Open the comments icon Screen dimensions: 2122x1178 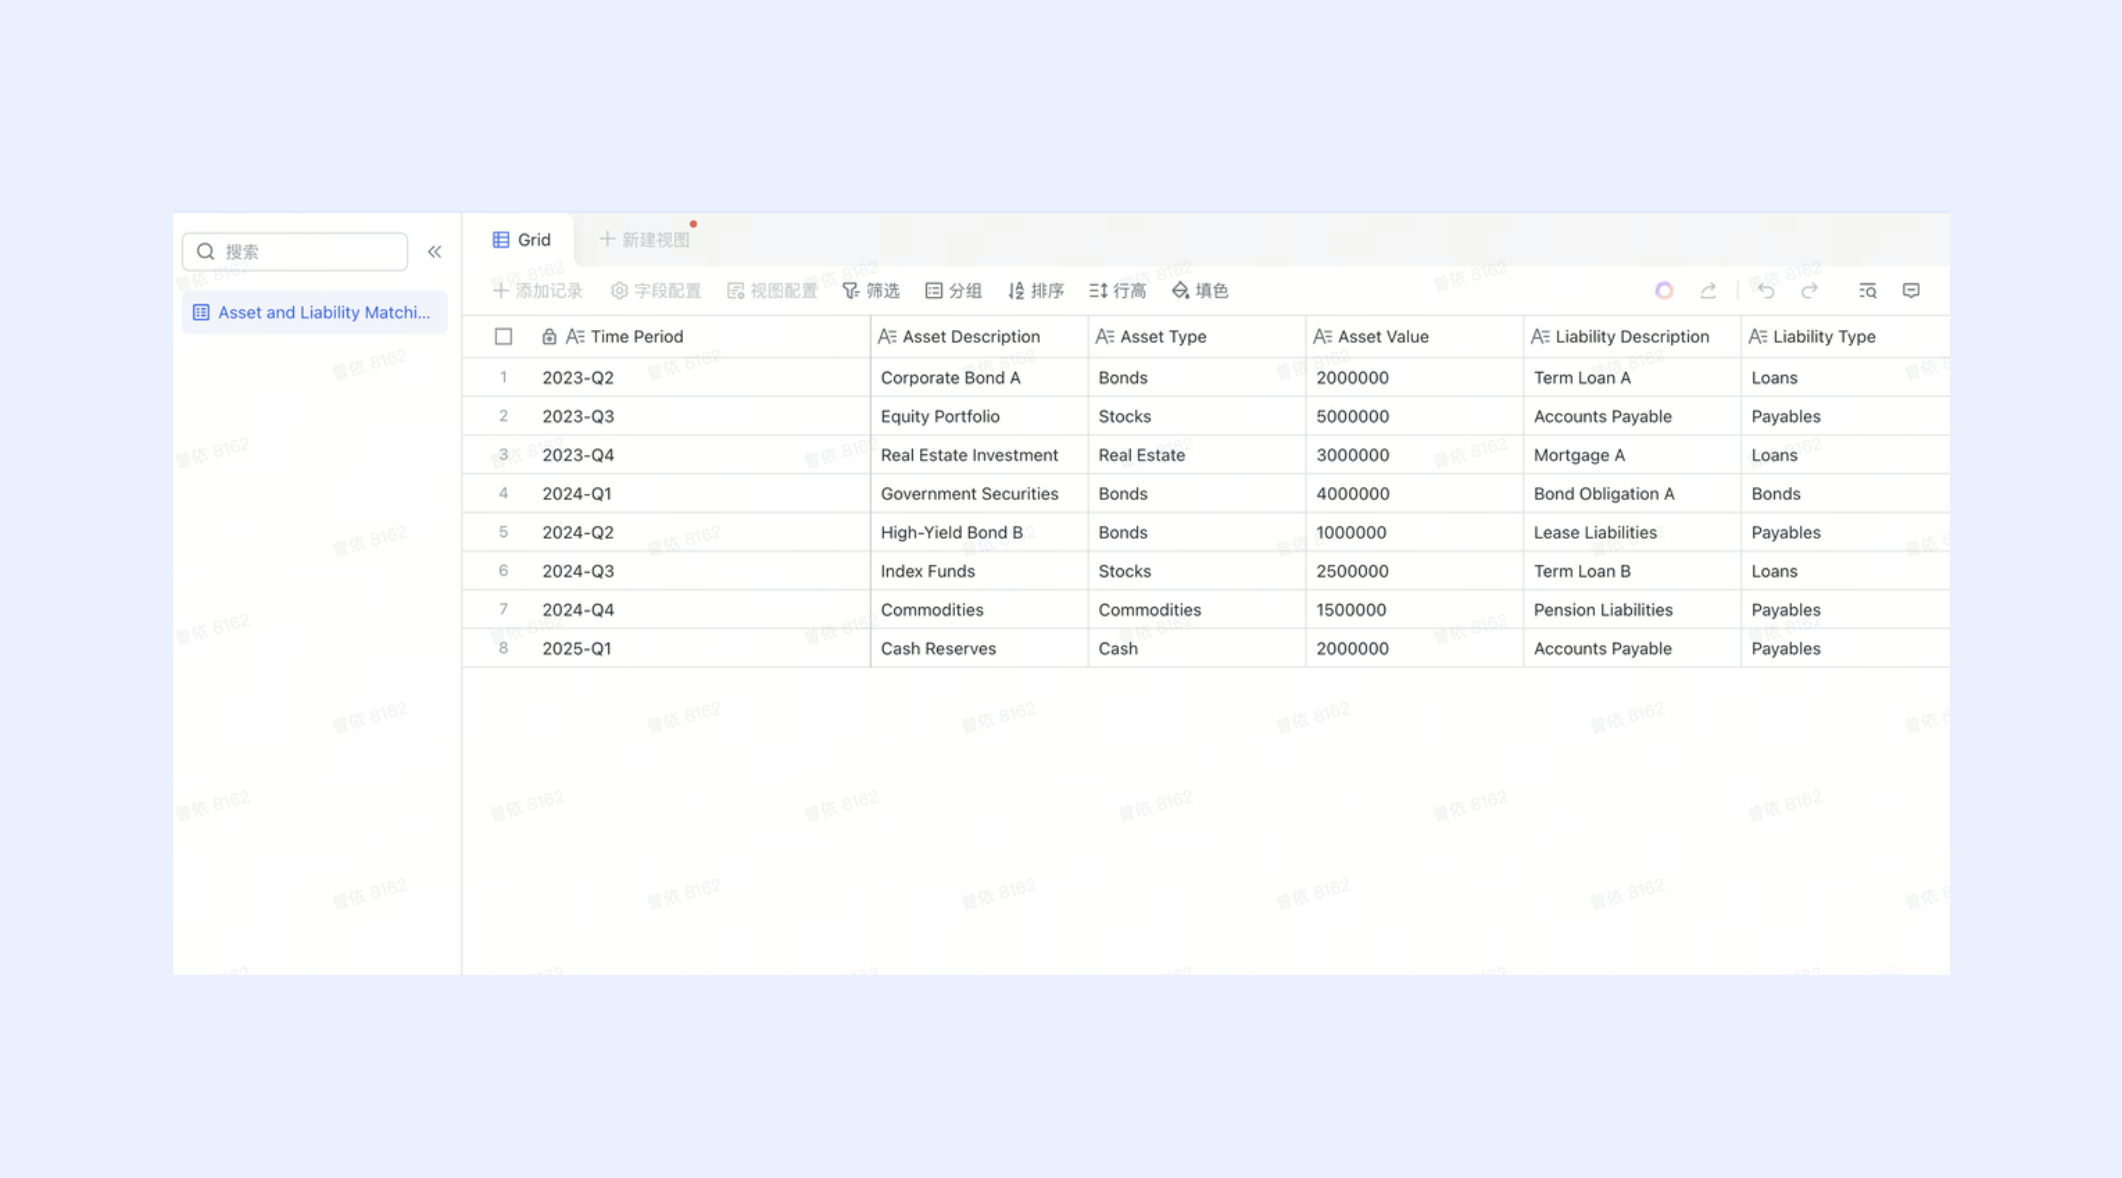(x=1911, y=291)
